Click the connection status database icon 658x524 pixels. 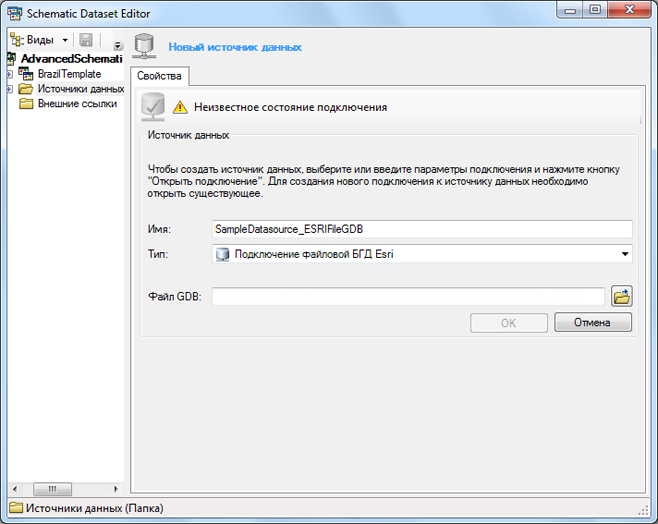[x=153, y=107]
